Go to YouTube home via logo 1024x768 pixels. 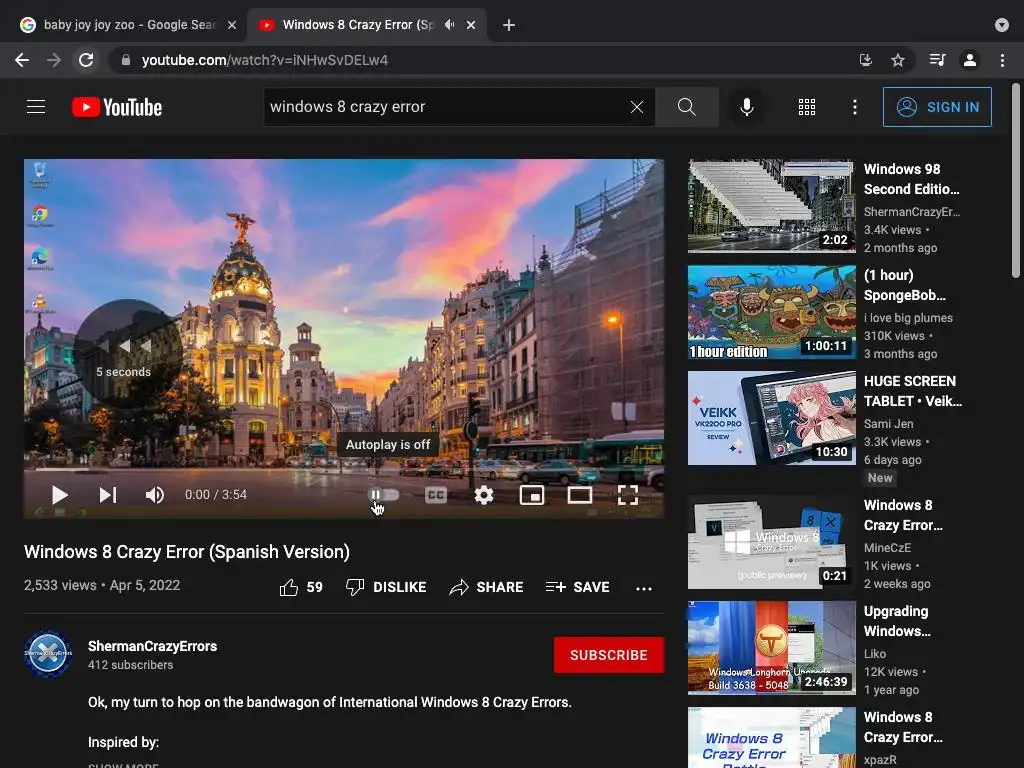coord(117,107)
